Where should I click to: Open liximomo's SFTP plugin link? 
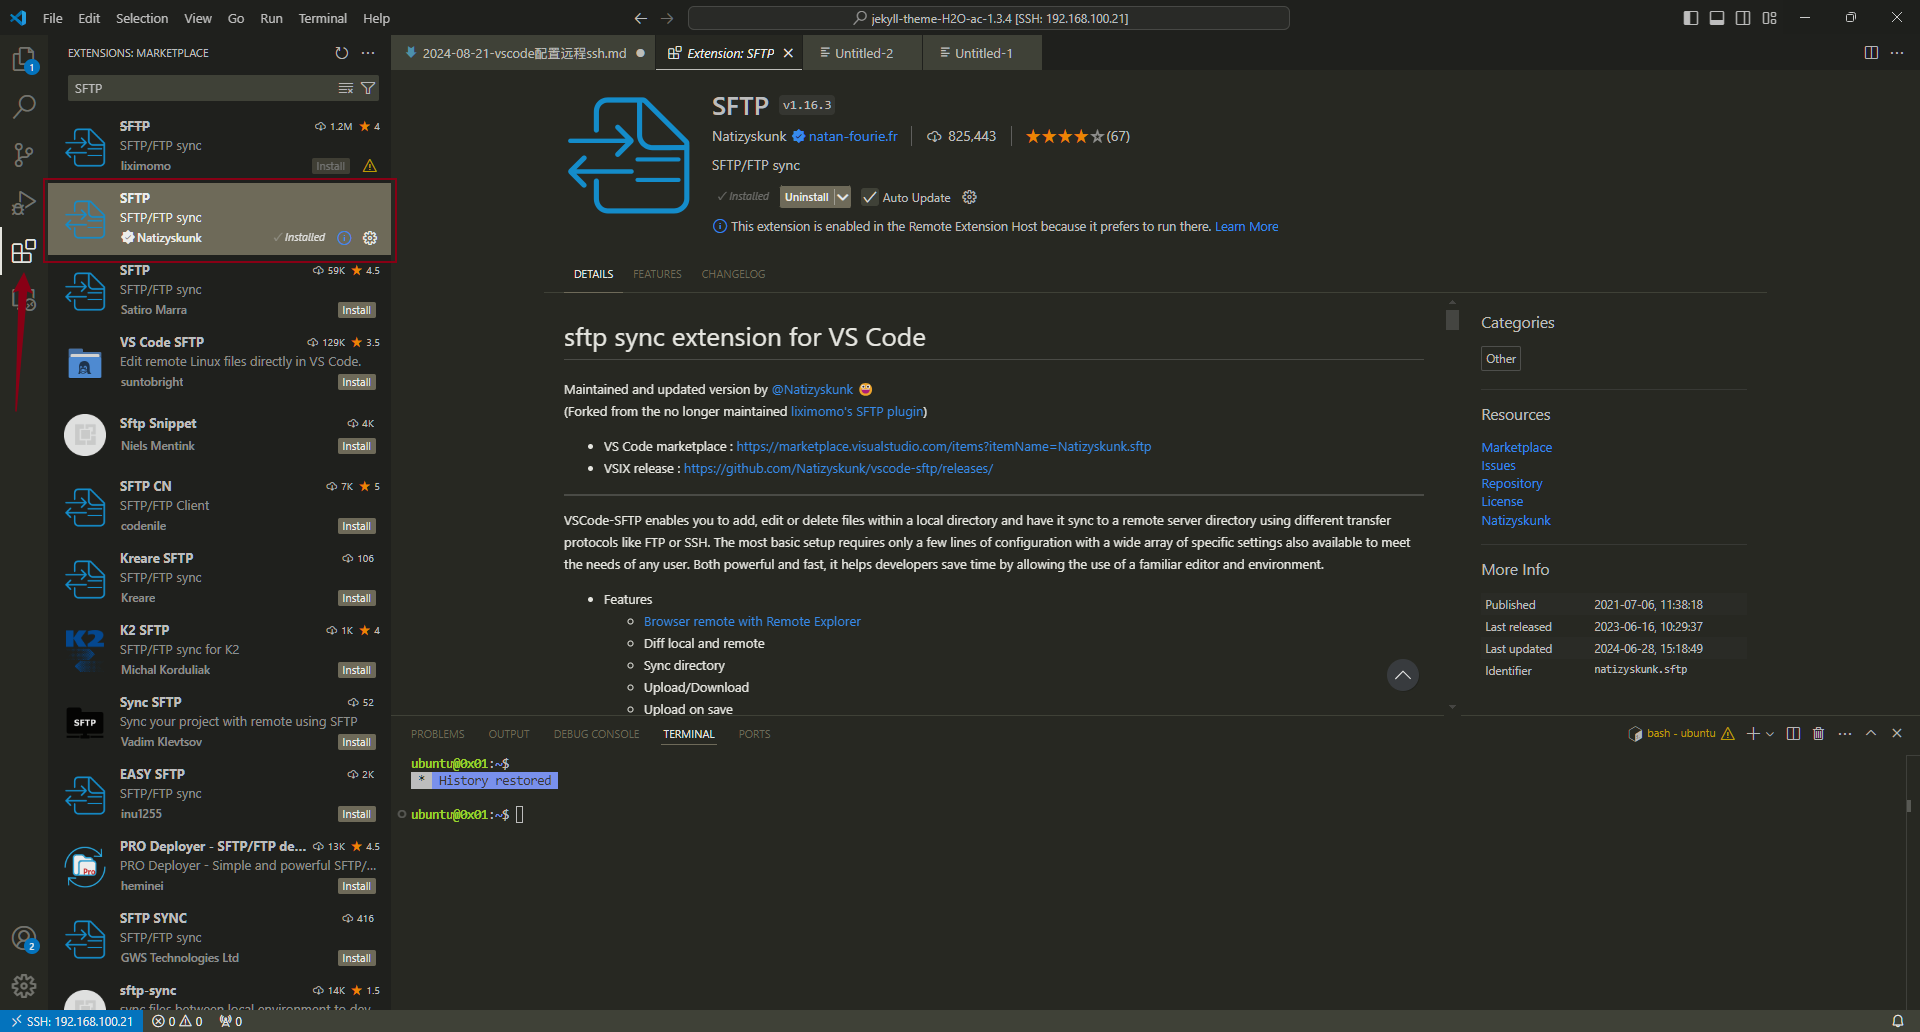tap(857, 412)
